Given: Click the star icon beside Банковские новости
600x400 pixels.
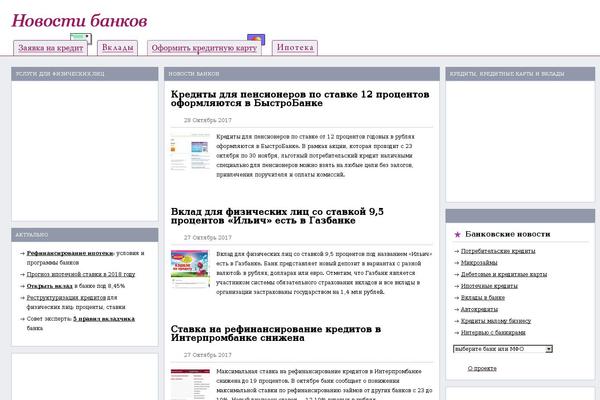Looking at the screenshot, I should 457,235.
